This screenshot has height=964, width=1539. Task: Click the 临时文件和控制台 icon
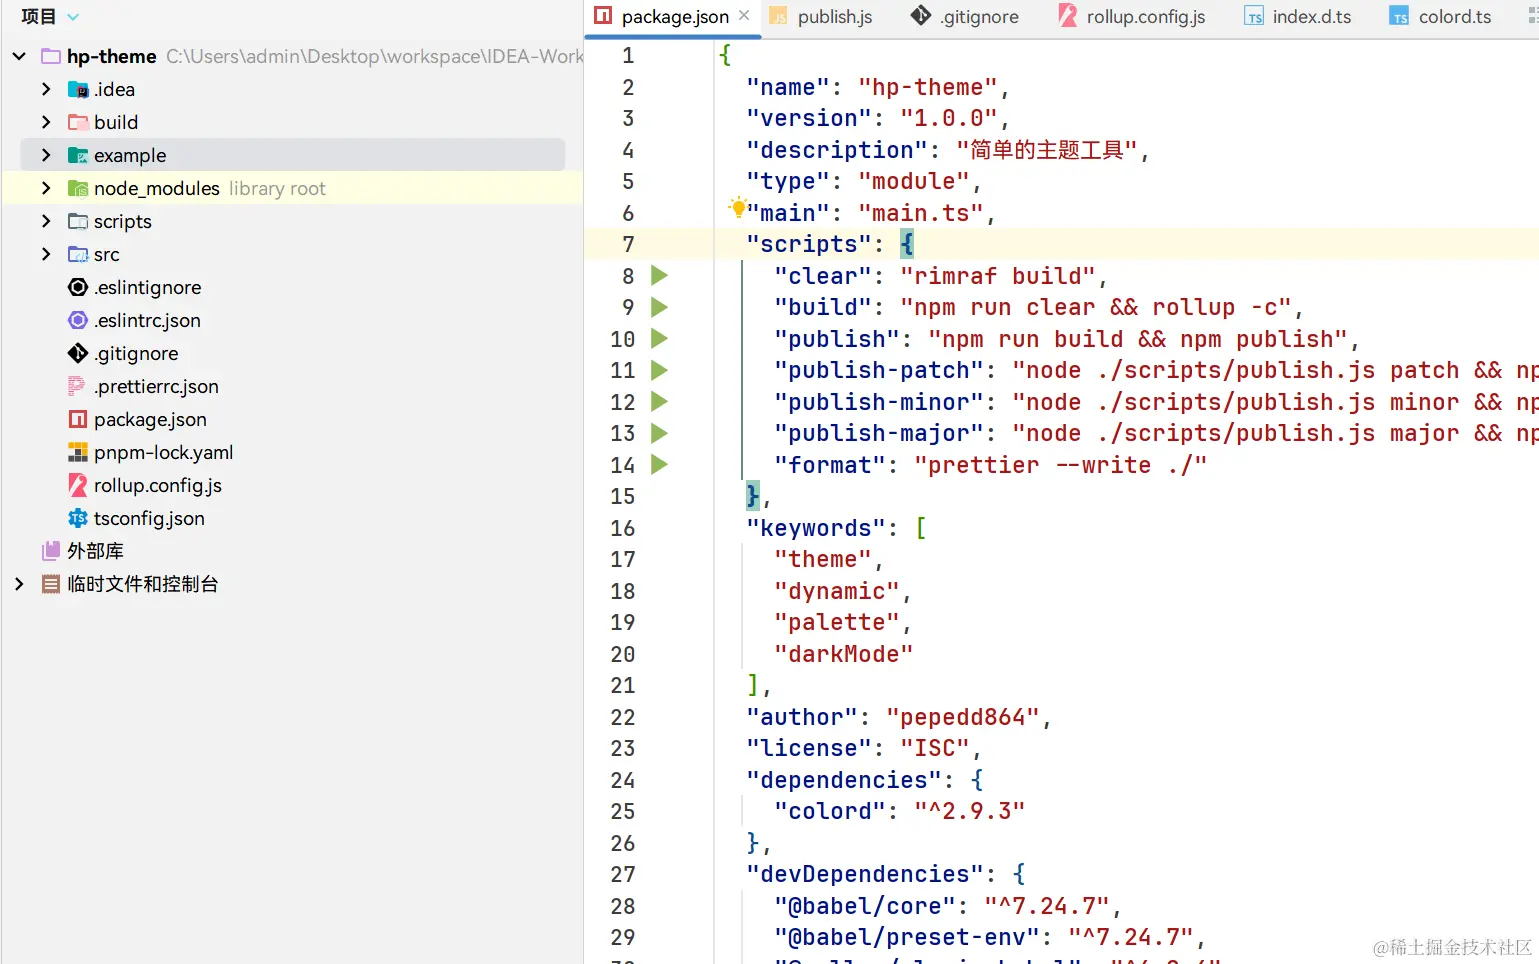(x=51, y=584)
